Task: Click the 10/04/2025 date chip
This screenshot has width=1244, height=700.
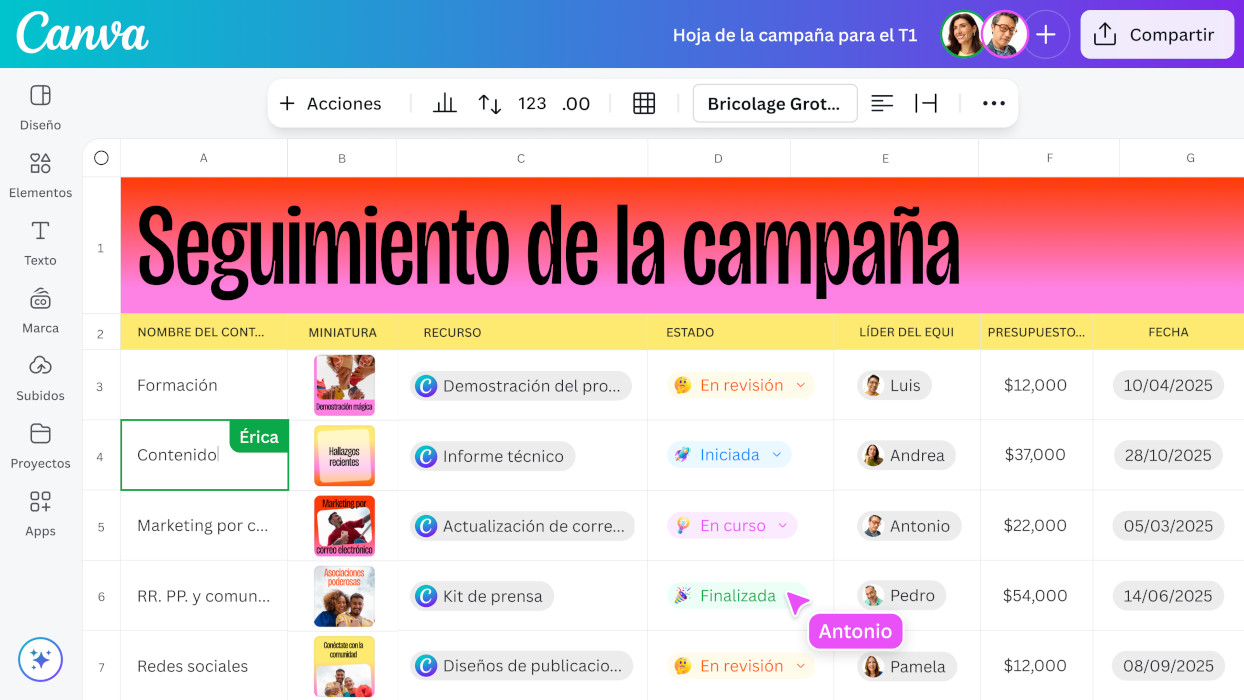Action: click(1168, 385)
